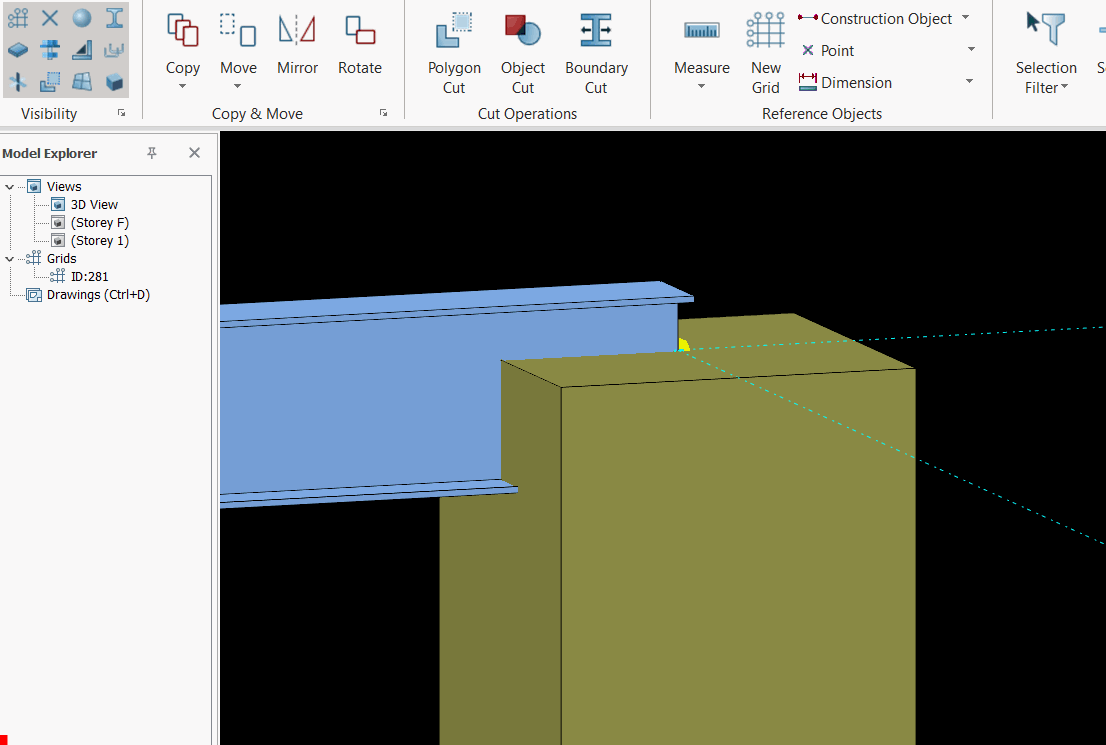Image resolution: width=1106 pixels, height=745 pixels.
Task: Click the Dimension button
Action: click(x=845, y=83)
